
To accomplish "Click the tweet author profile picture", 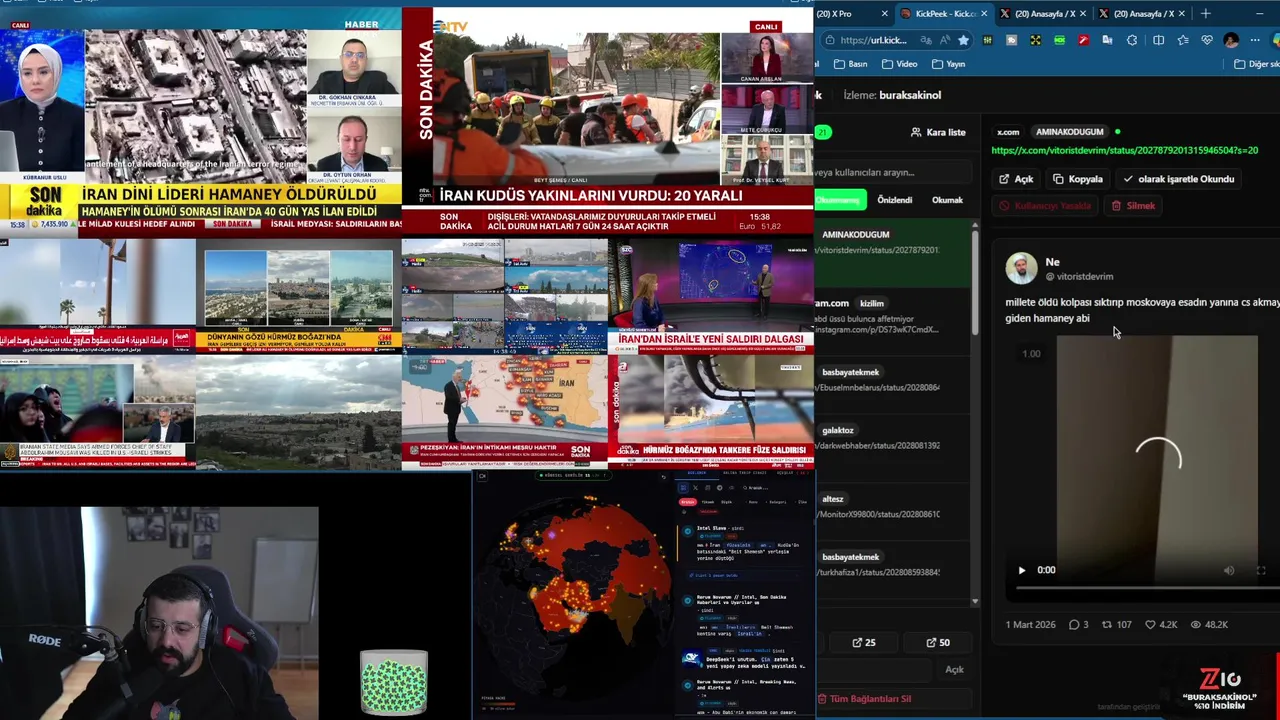I will (1022, 269).
